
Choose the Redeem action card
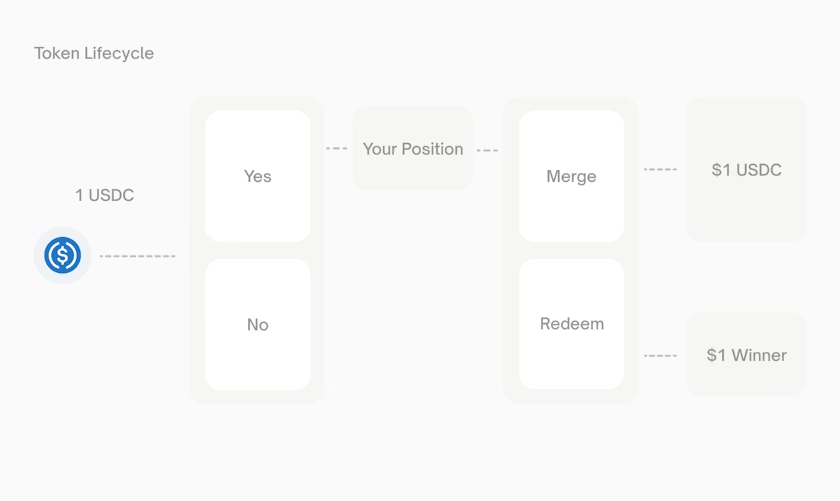571,324
